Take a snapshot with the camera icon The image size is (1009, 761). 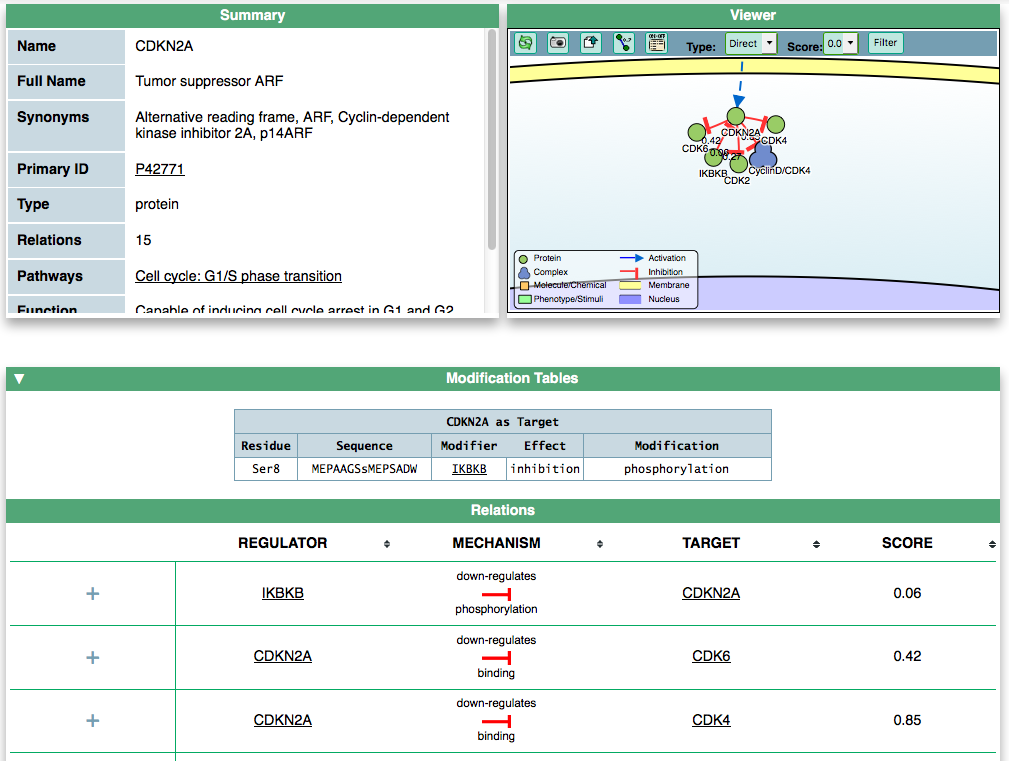558,43
